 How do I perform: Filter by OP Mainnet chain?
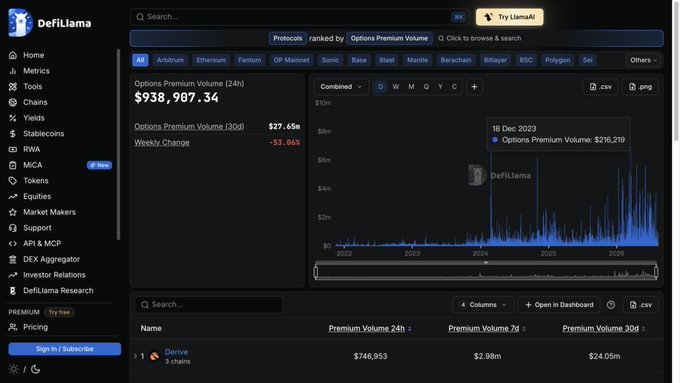[291, 60]
